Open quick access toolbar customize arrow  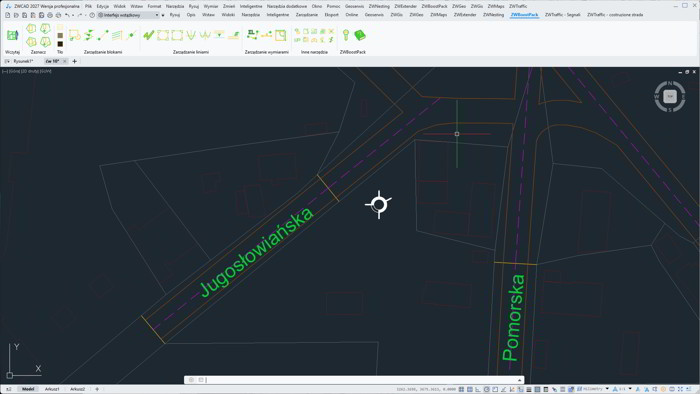point(163,15)
